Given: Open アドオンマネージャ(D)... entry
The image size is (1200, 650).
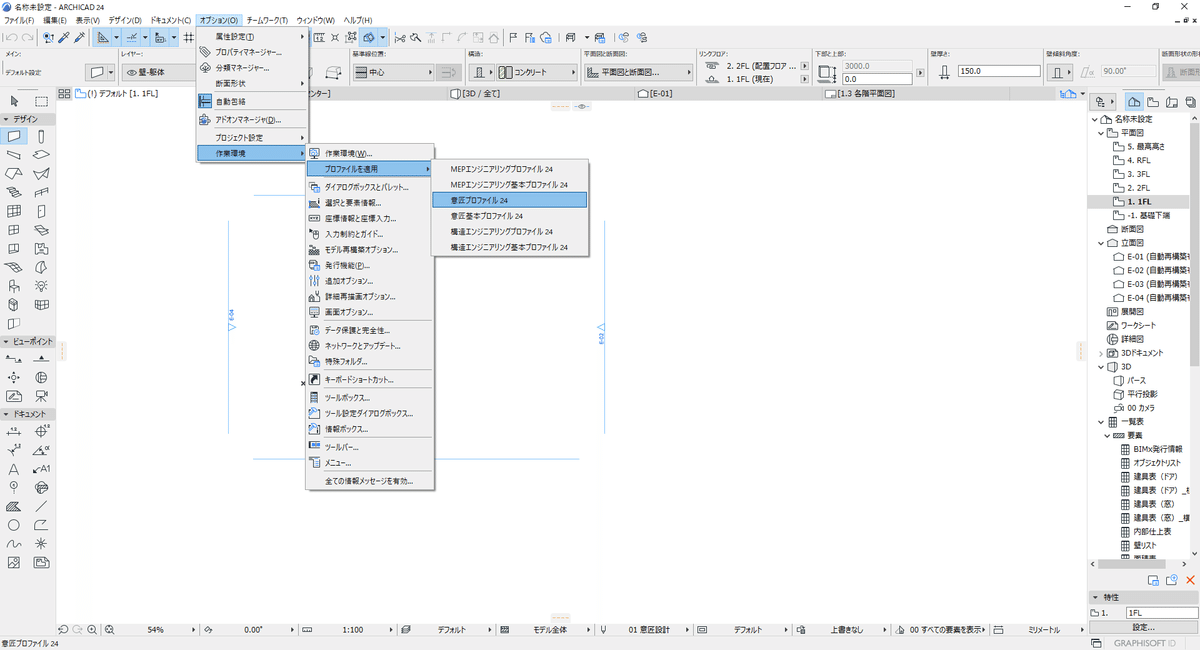Looking at the screenshot, I should tap(252, 120).
